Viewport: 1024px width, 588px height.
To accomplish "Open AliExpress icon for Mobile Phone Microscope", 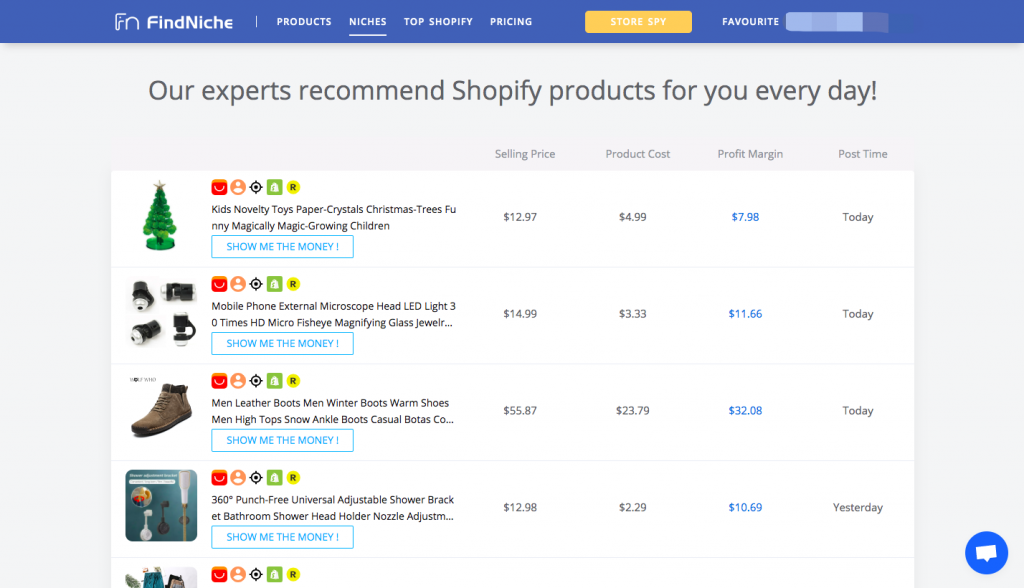I will coord(219,284).
